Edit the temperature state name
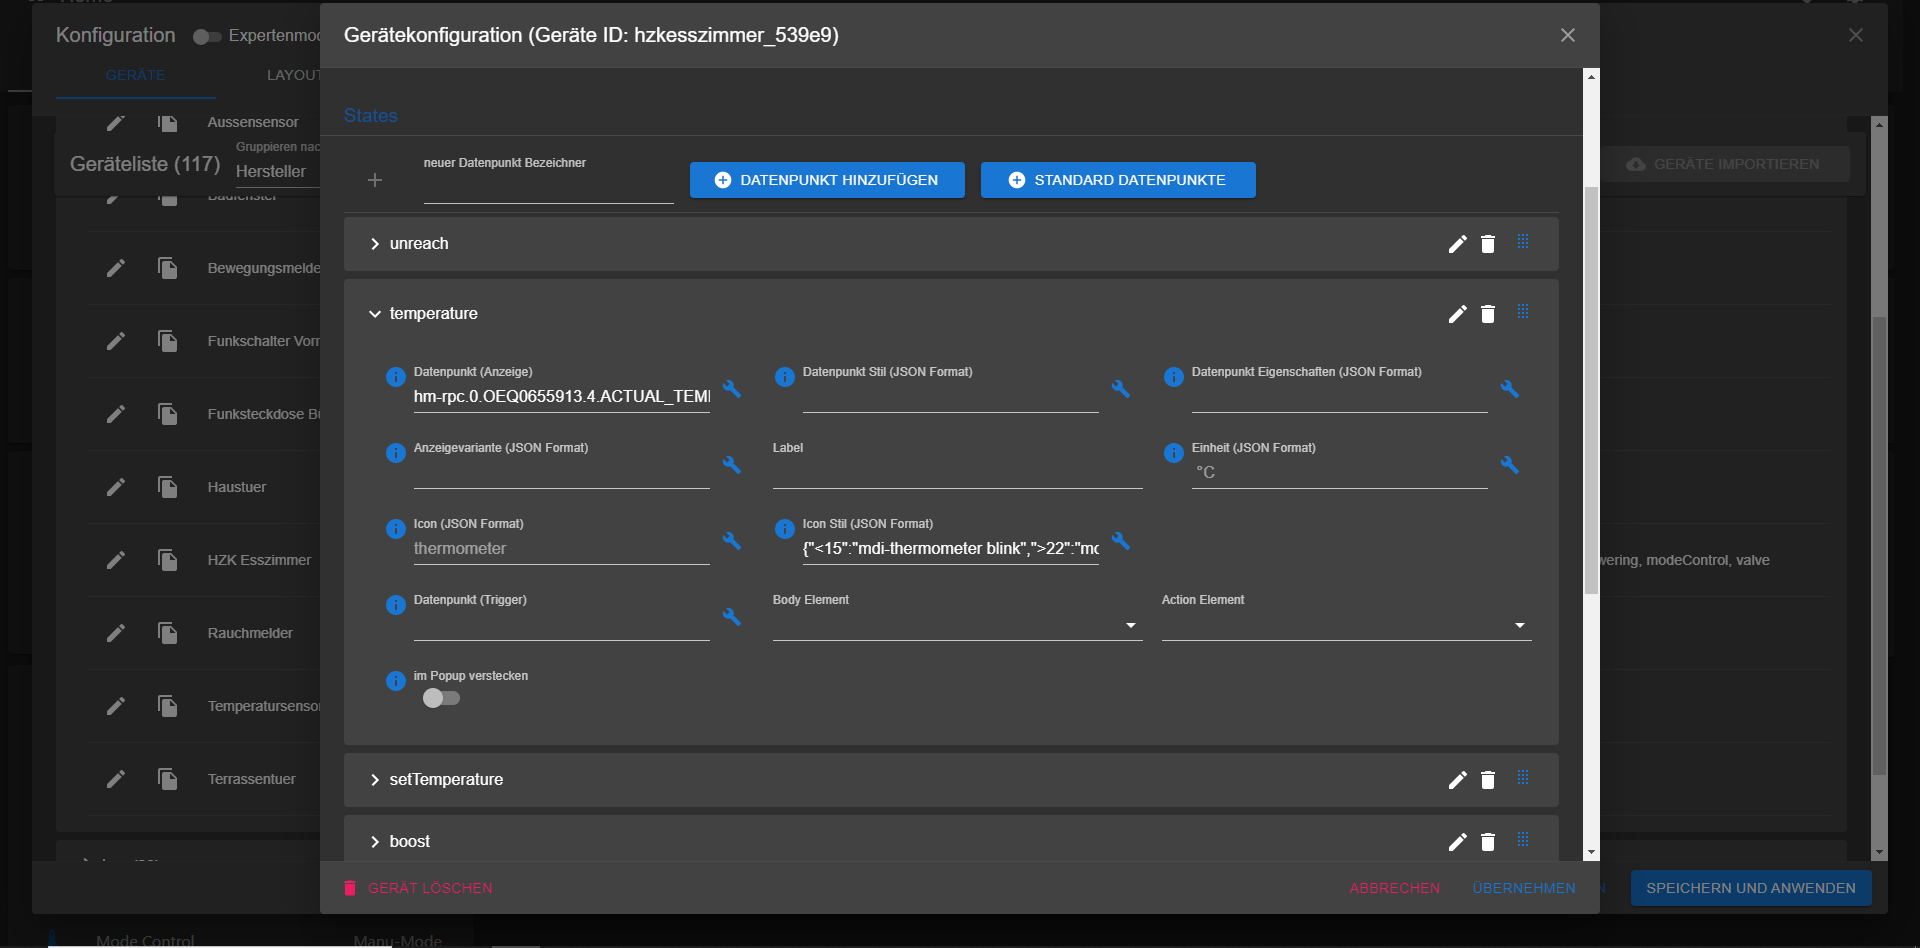Screen dimensions: 1920x948 1458,314
